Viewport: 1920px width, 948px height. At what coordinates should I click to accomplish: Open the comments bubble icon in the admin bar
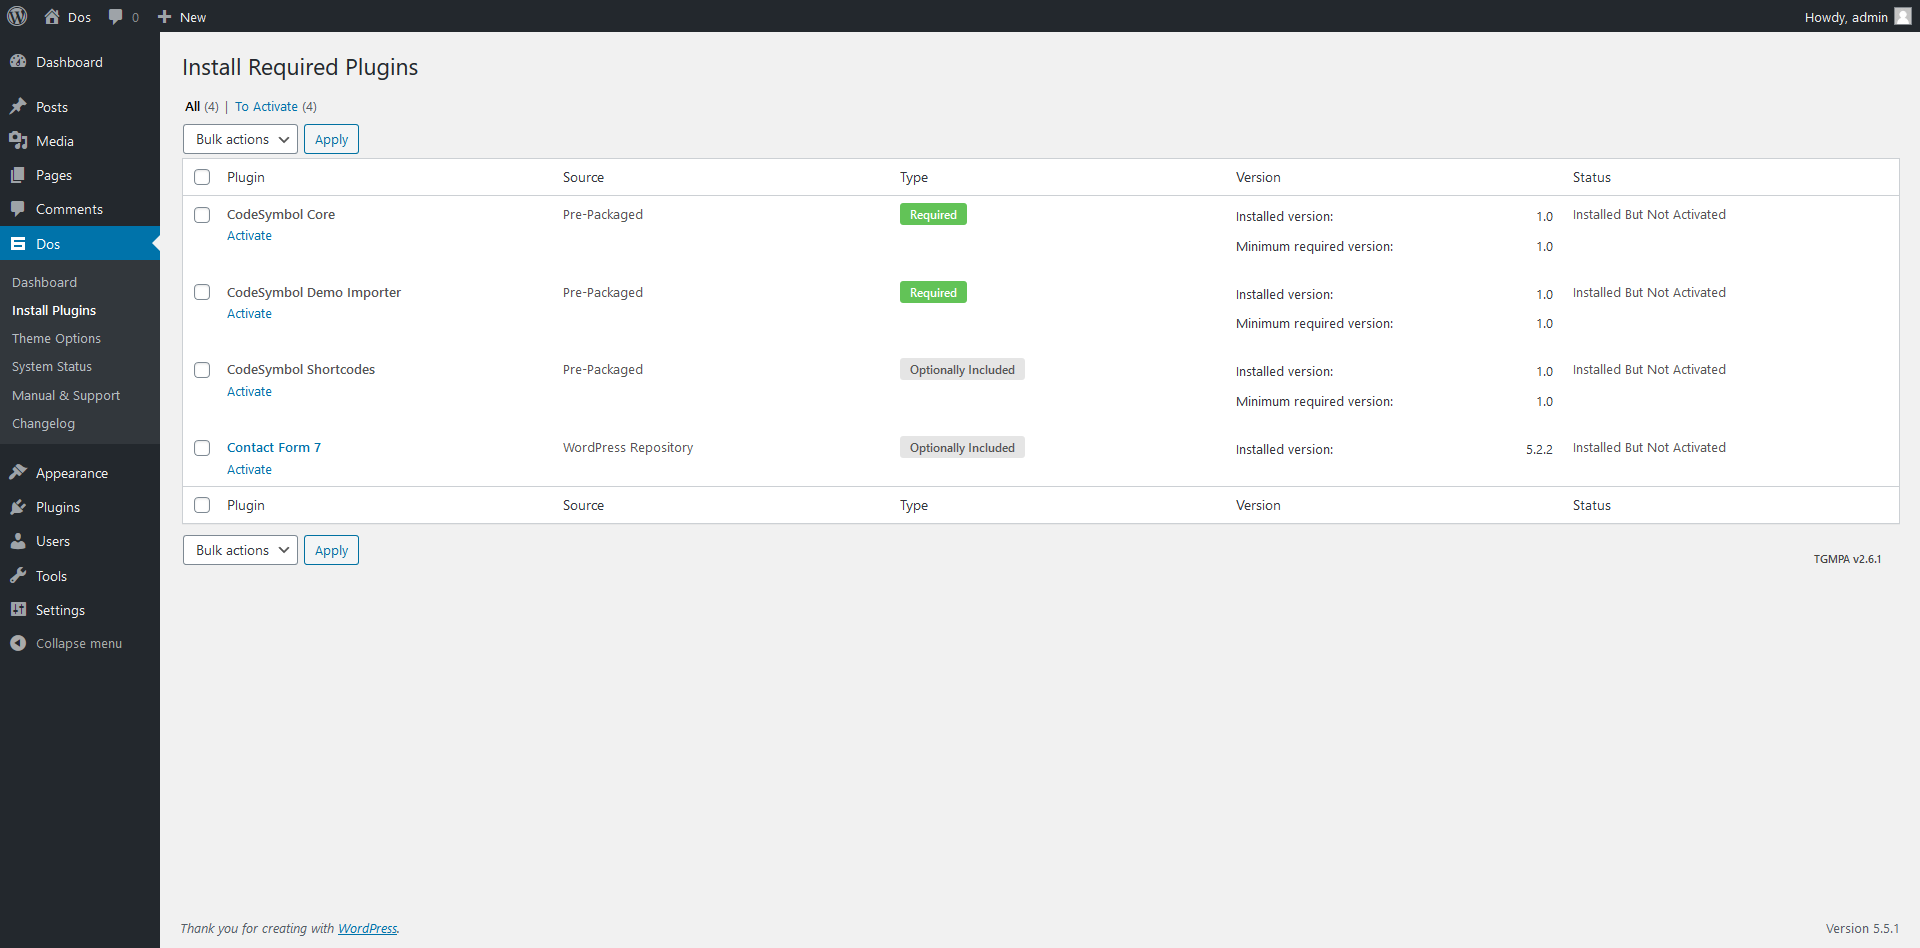116,17
